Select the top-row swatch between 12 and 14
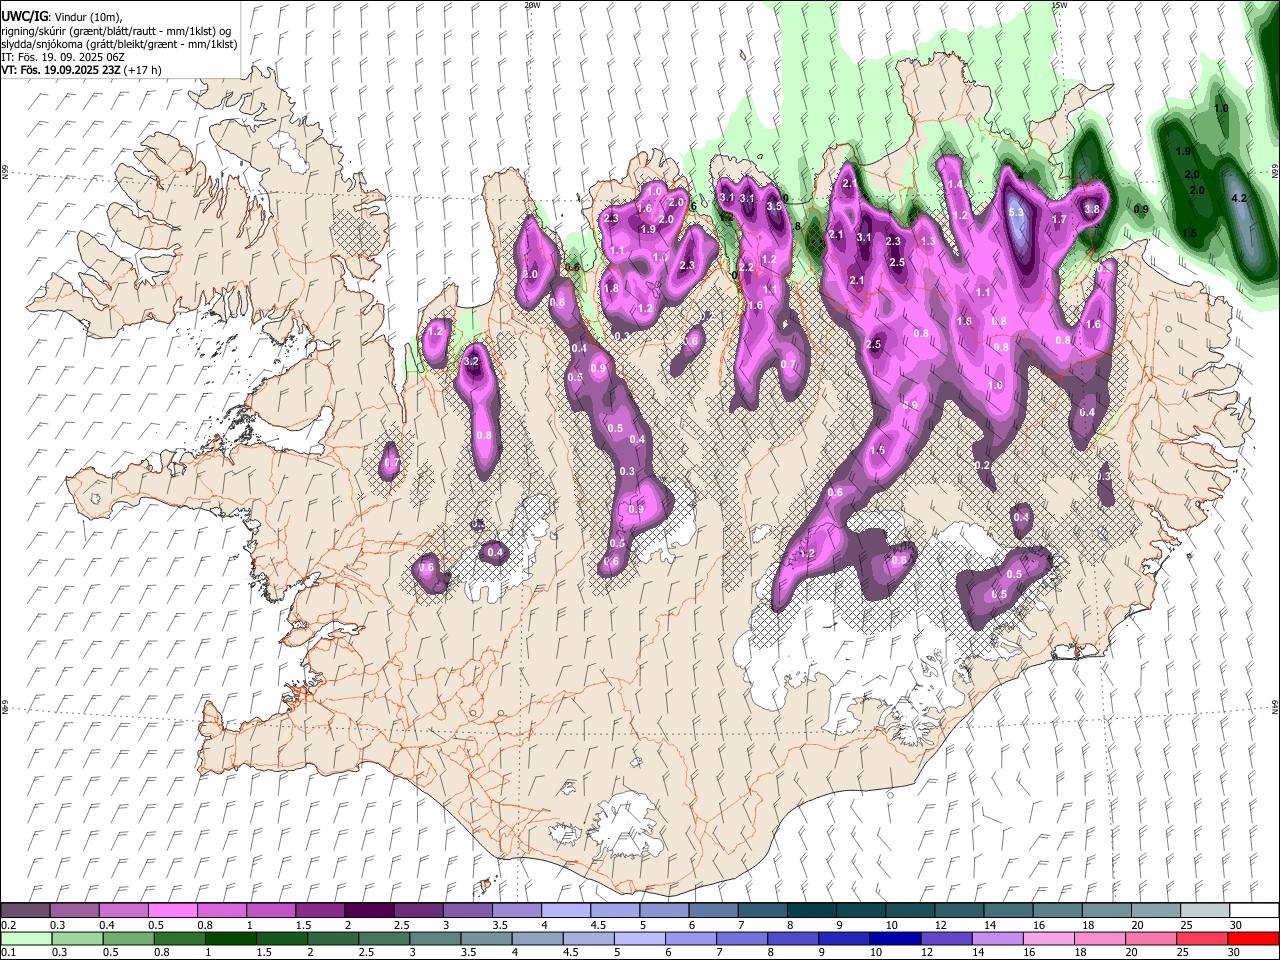This screenshot has height=960, width=1280. tap(958, 911)
